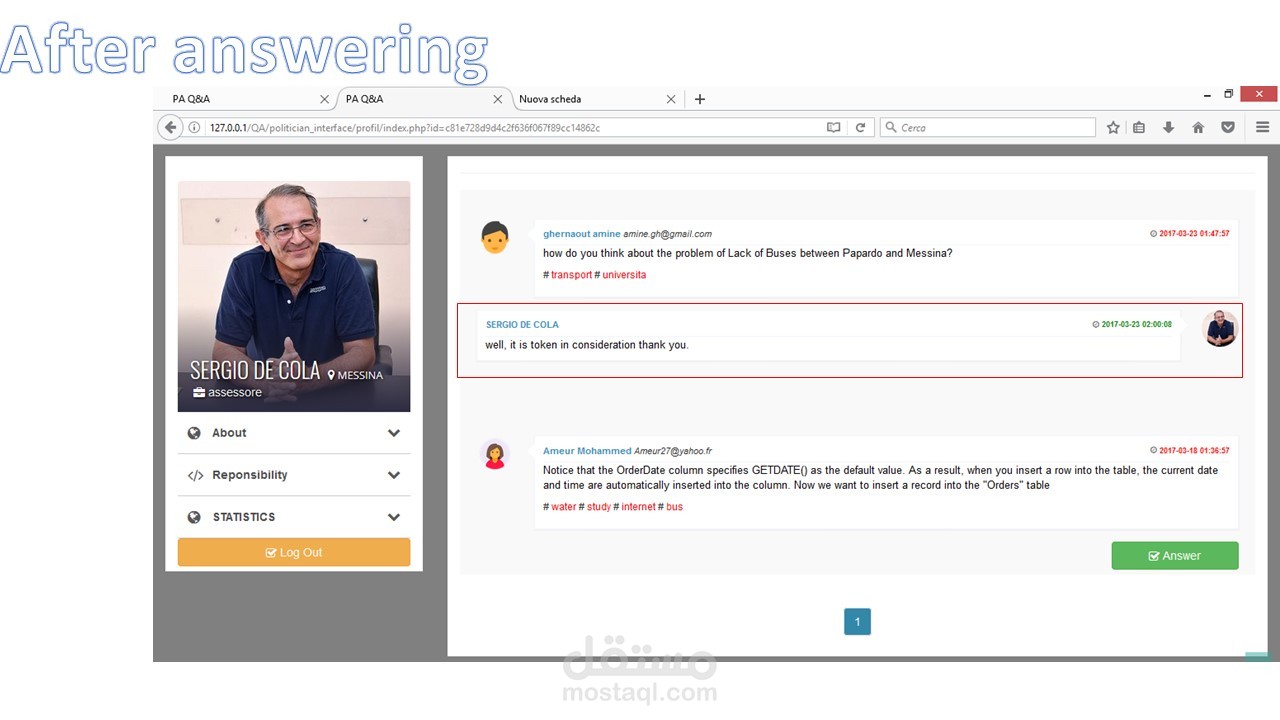The image size is (1280, 720).
Task: Click the globe icon beside STATISTICS
Action: pyautogui.click(x=194, y=517)
